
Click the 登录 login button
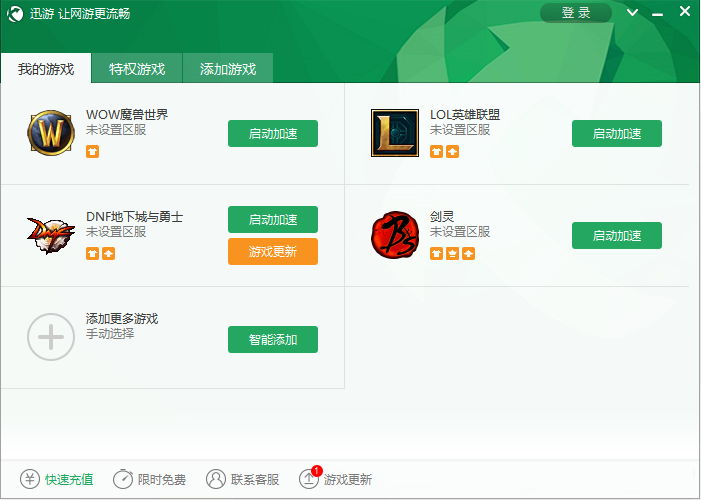point(576,13)
